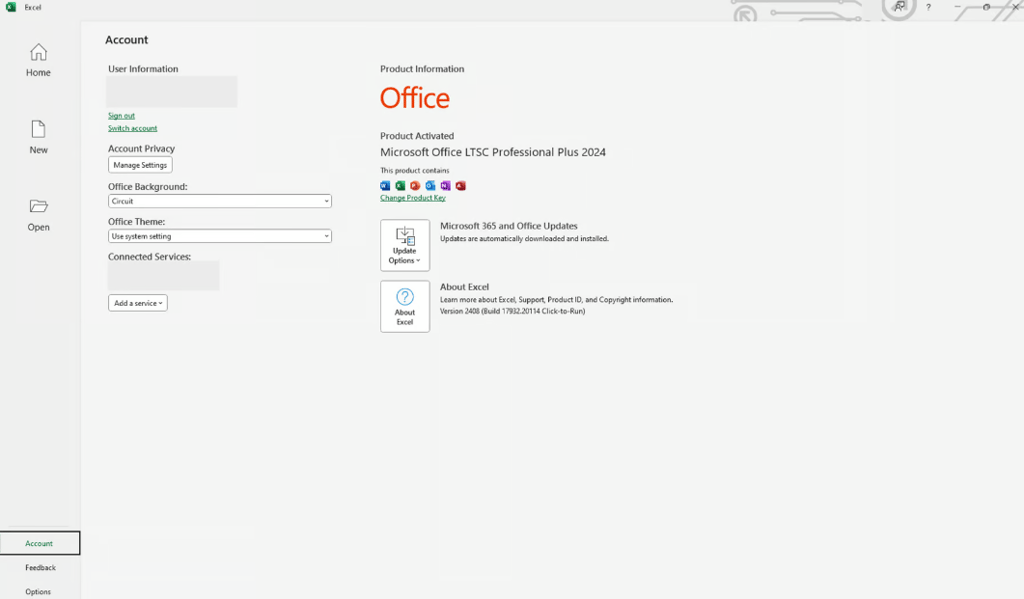
Task: Click the 'Updates are automatically downloaded' text
Action: tap(524, 239)
